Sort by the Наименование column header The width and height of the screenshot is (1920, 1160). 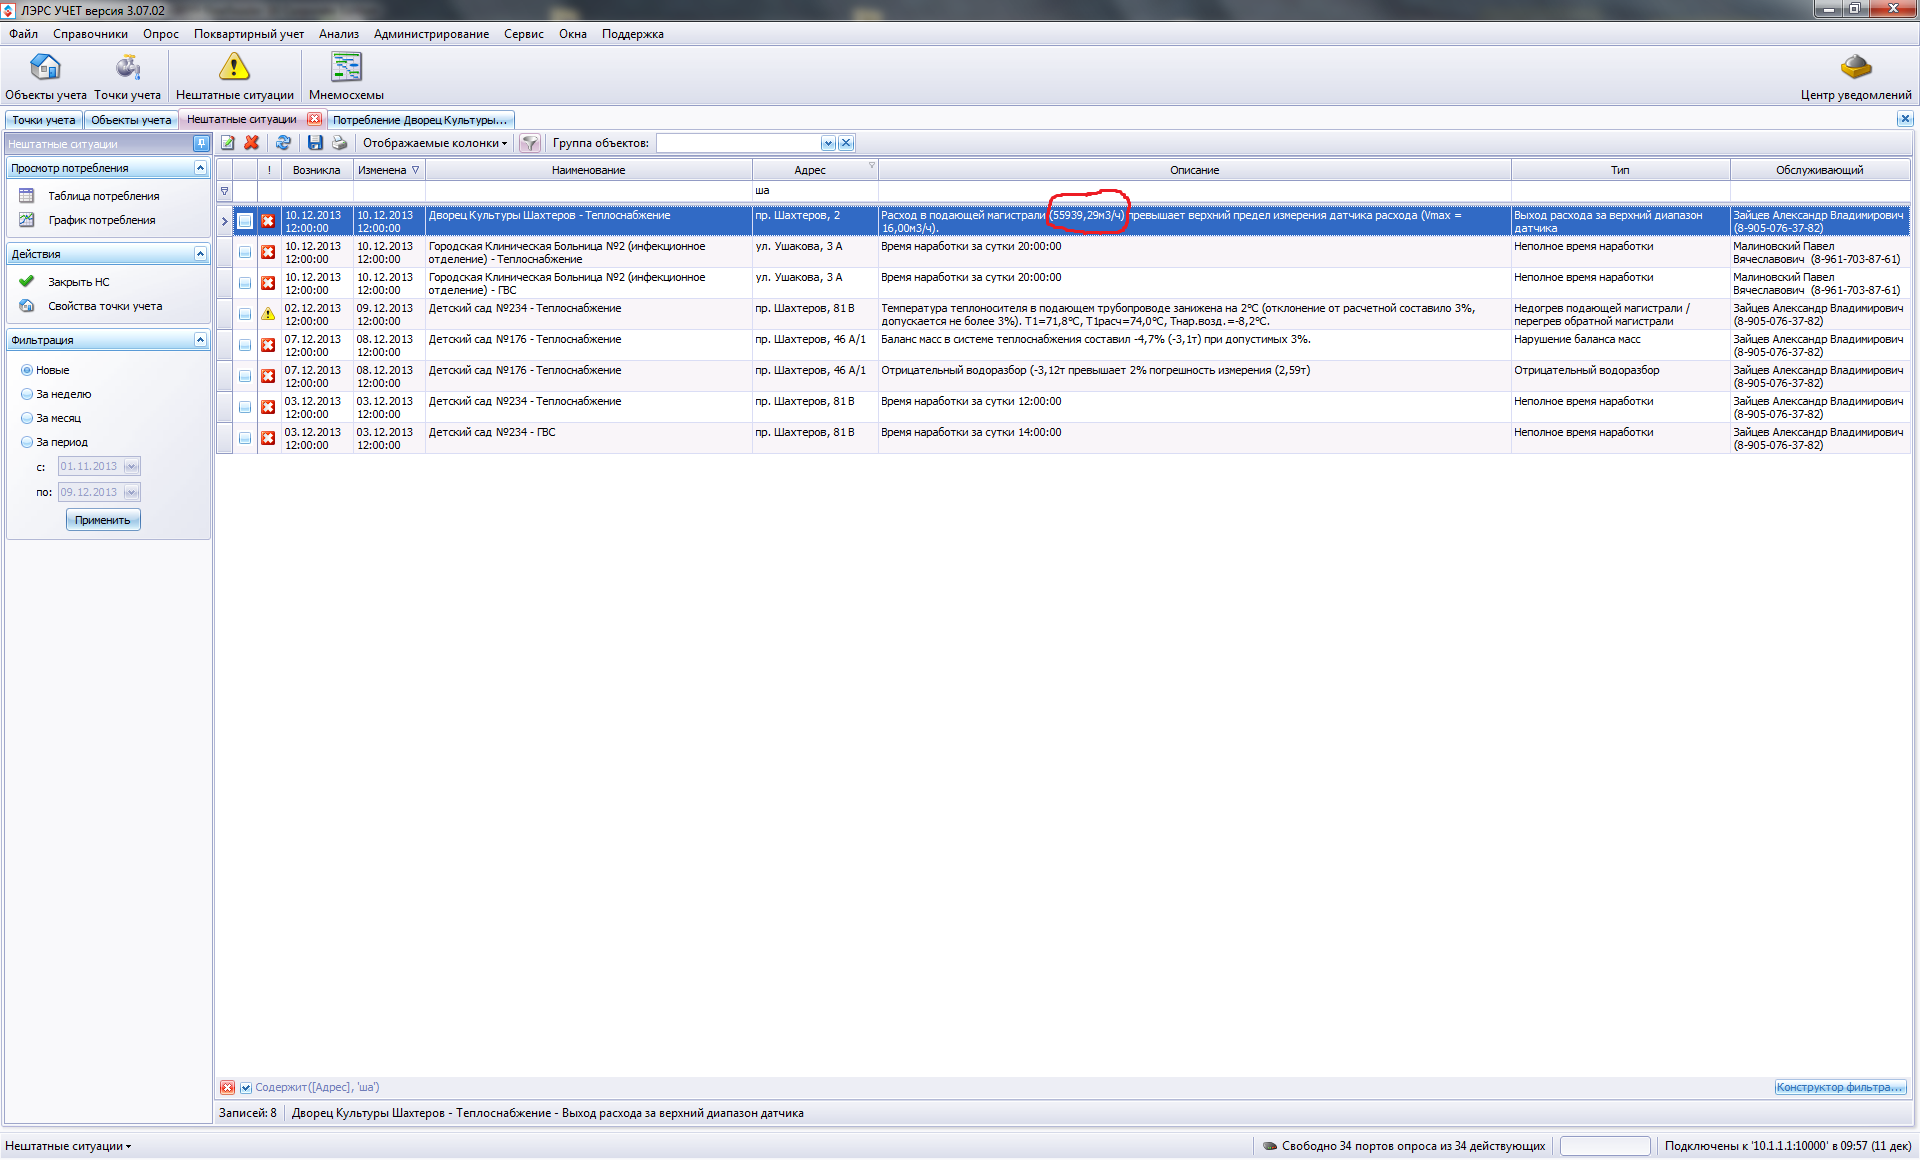tap(588, 170)
